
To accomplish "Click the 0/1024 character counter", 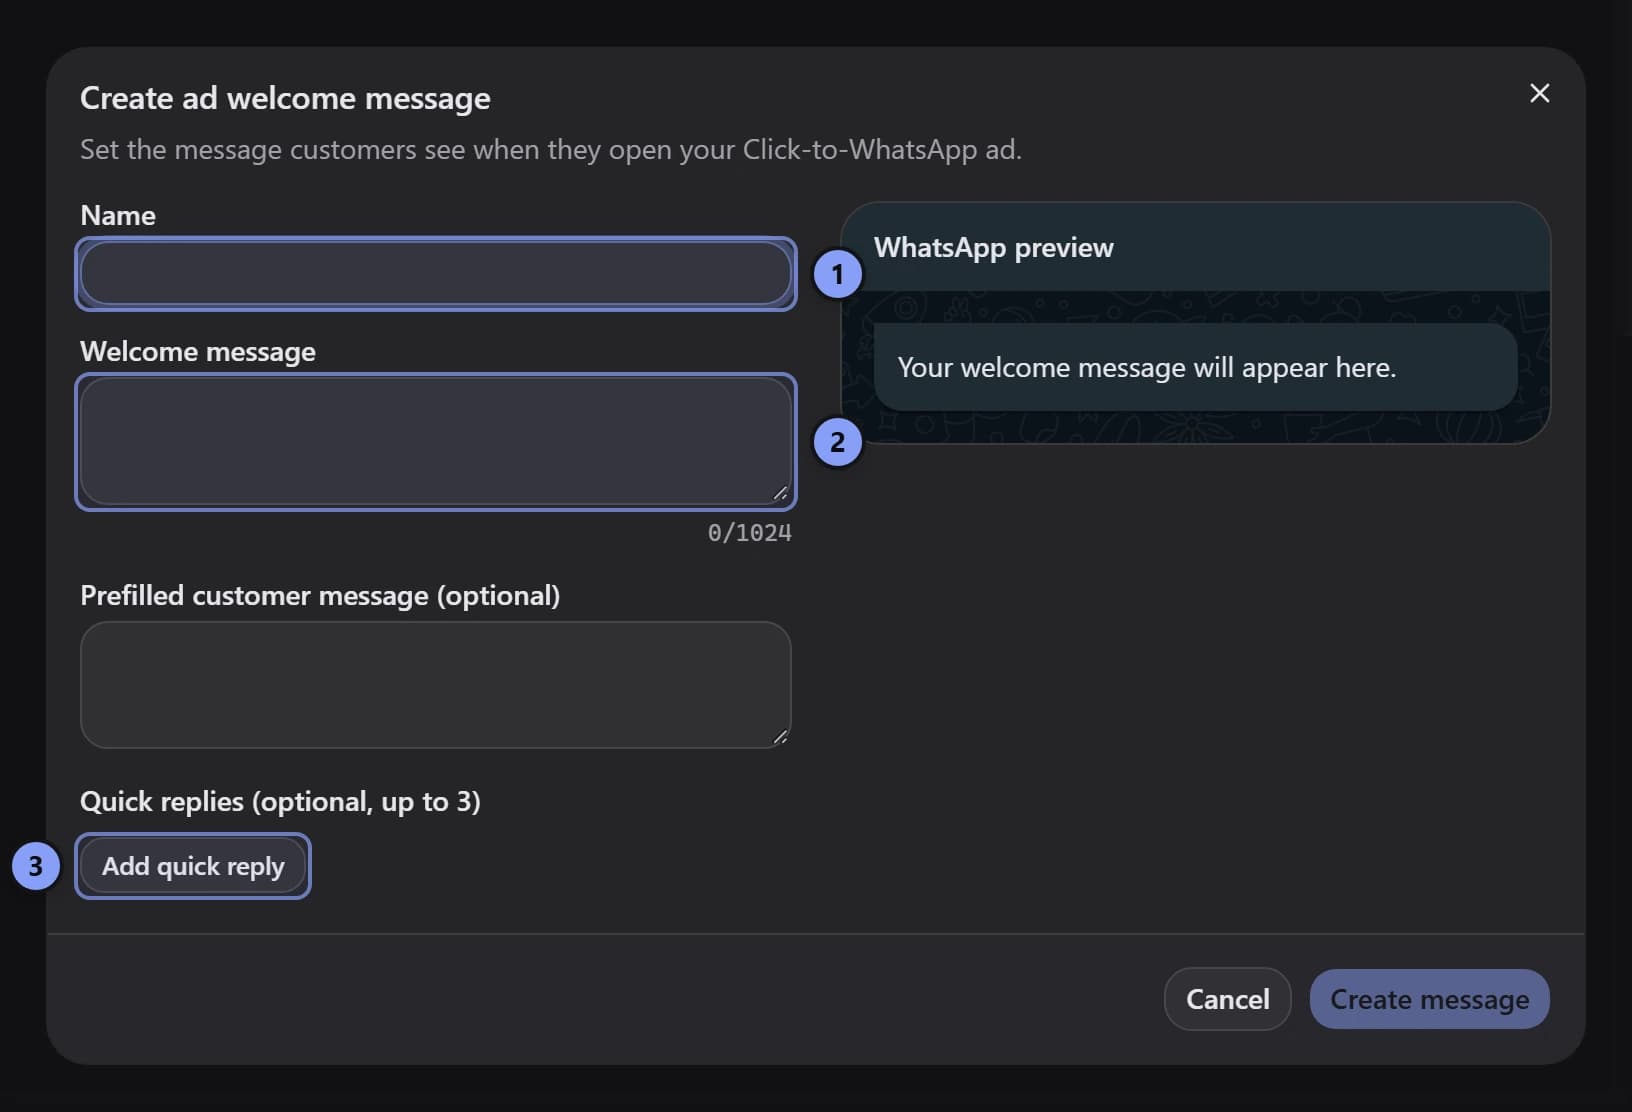I will click(x=749, y=533).
